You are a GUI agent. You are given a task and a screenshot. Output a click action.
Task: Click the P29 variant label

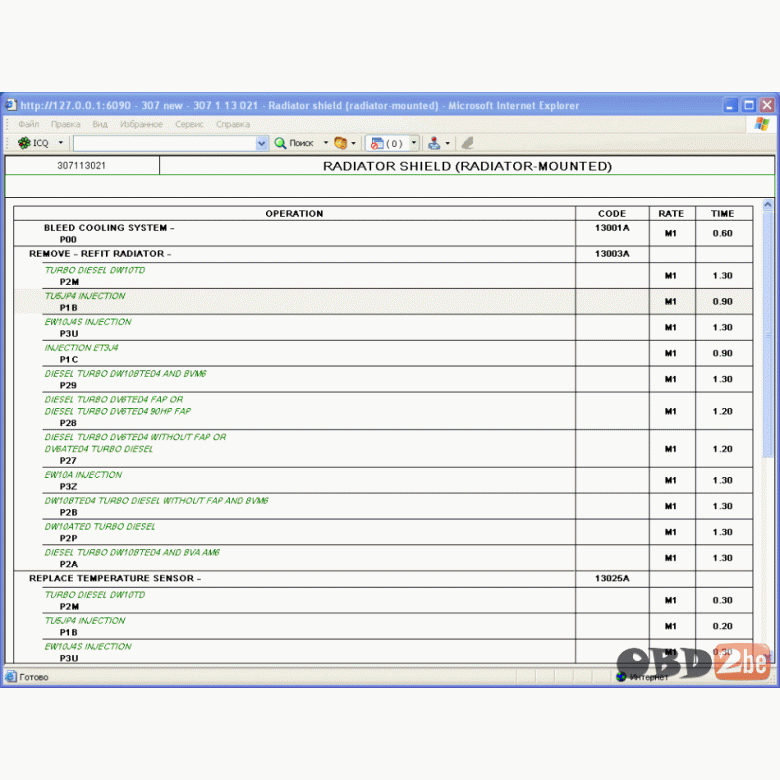coord(68,386)
